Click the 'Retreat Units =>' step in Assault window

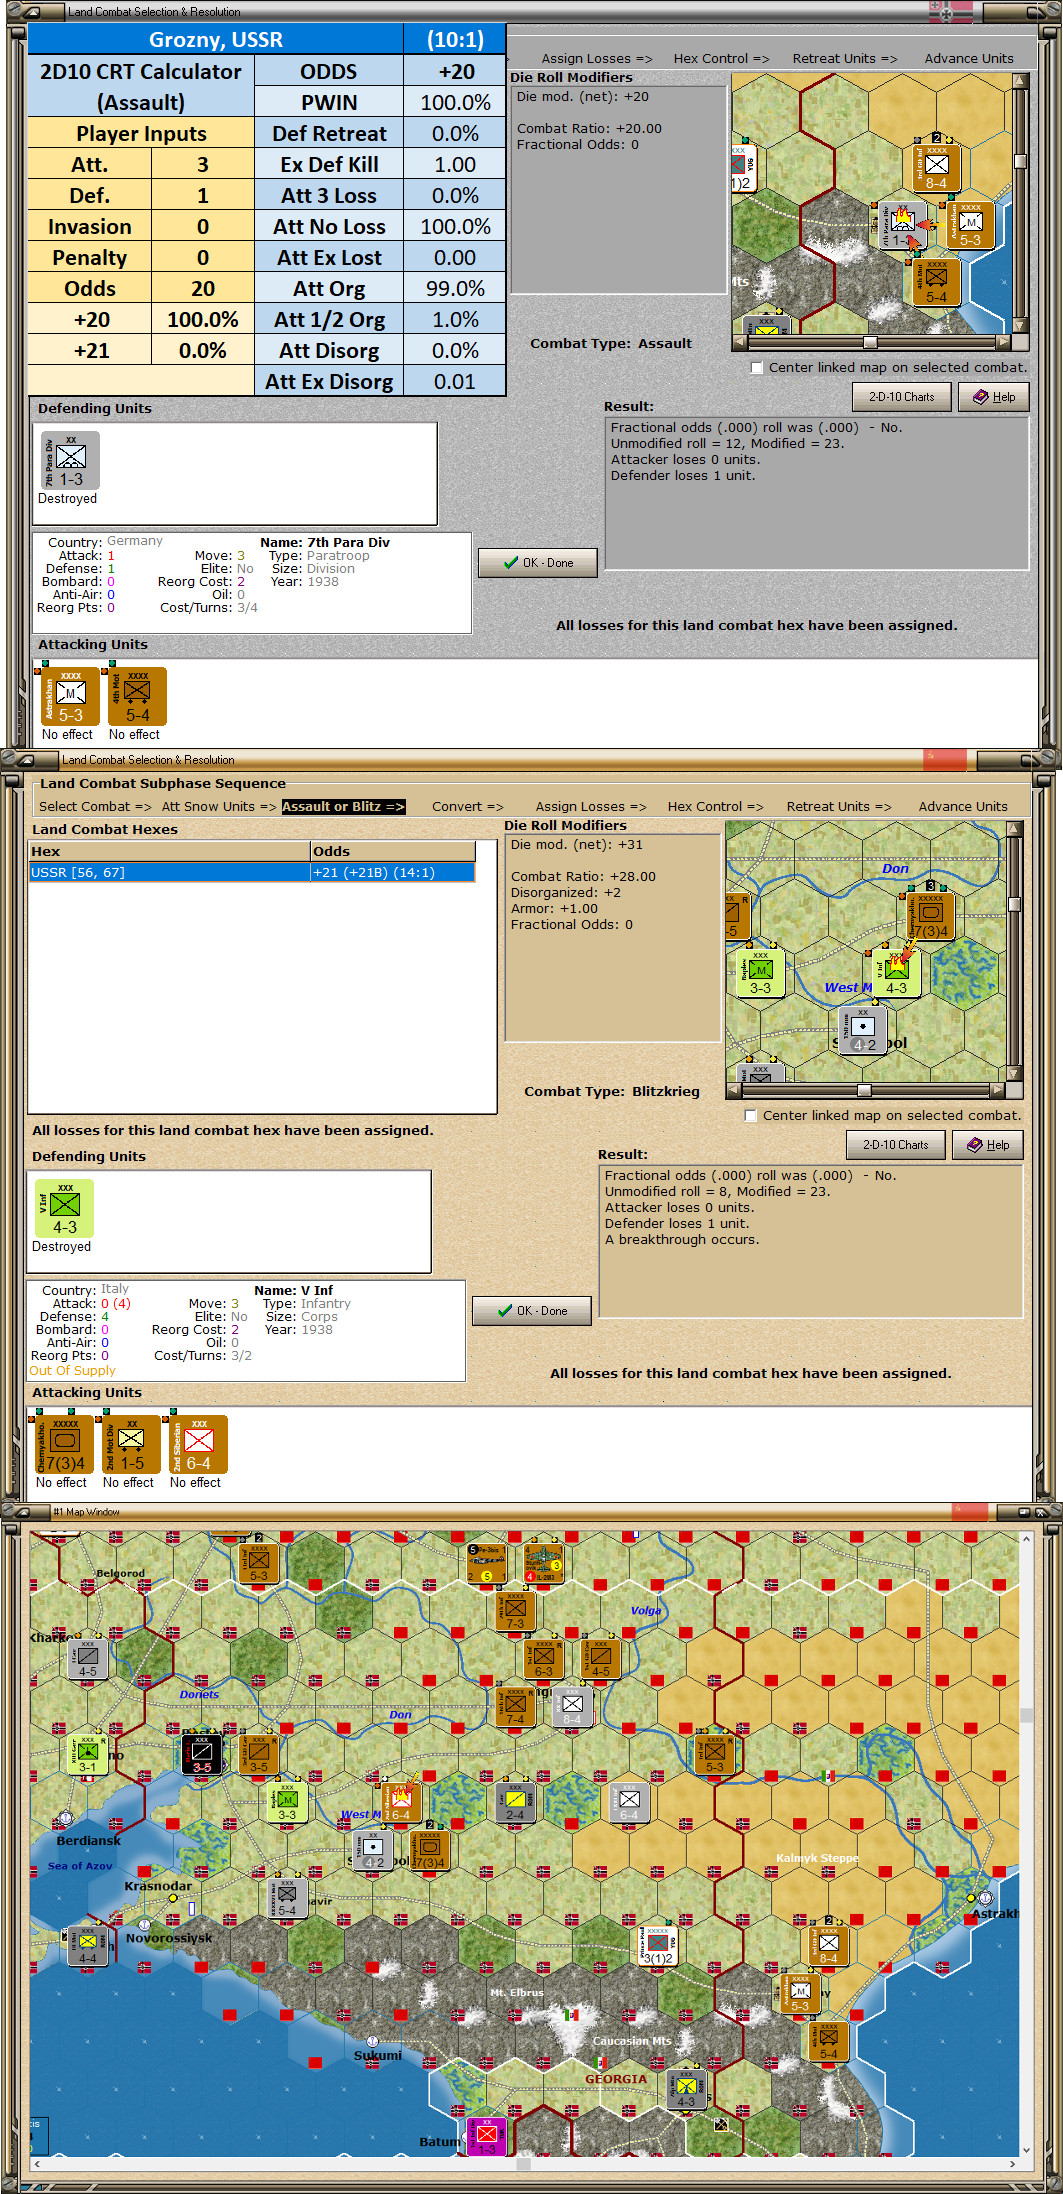pyautogui.click(x=845, y=59)
